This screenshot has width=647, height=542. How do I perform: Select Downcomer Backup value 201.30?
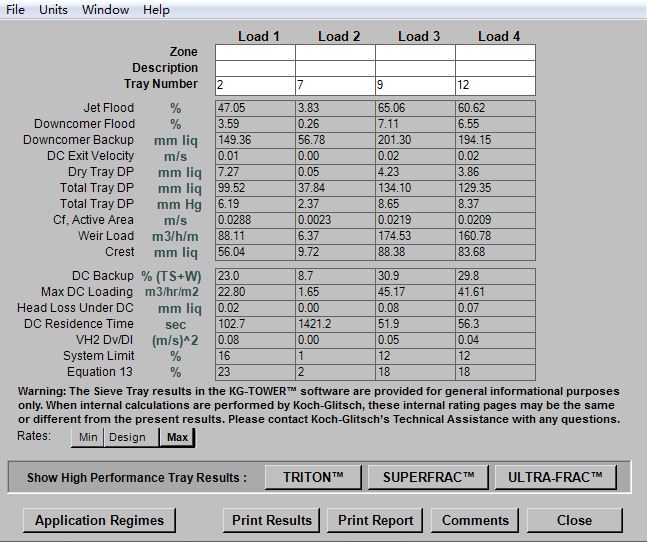pos(416,140)
